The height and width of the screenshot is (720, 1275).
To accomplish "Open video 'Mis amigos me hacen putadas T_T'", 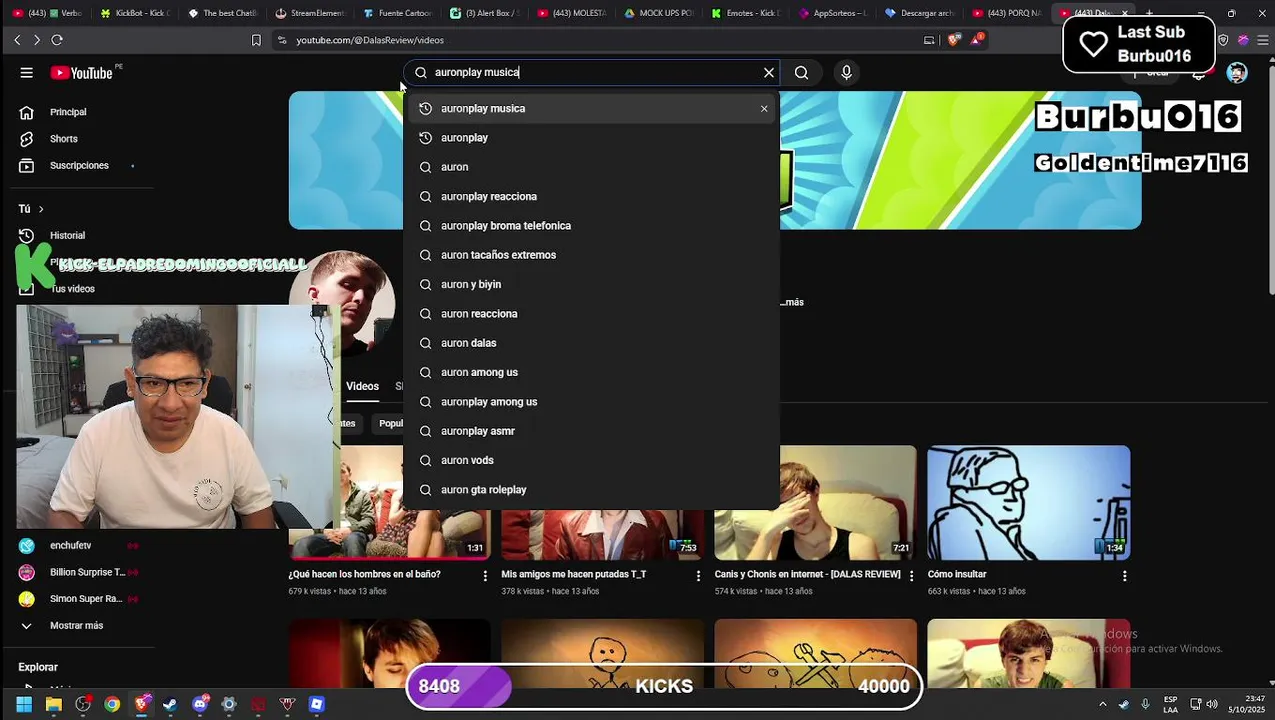I will (x=602, y=533).
